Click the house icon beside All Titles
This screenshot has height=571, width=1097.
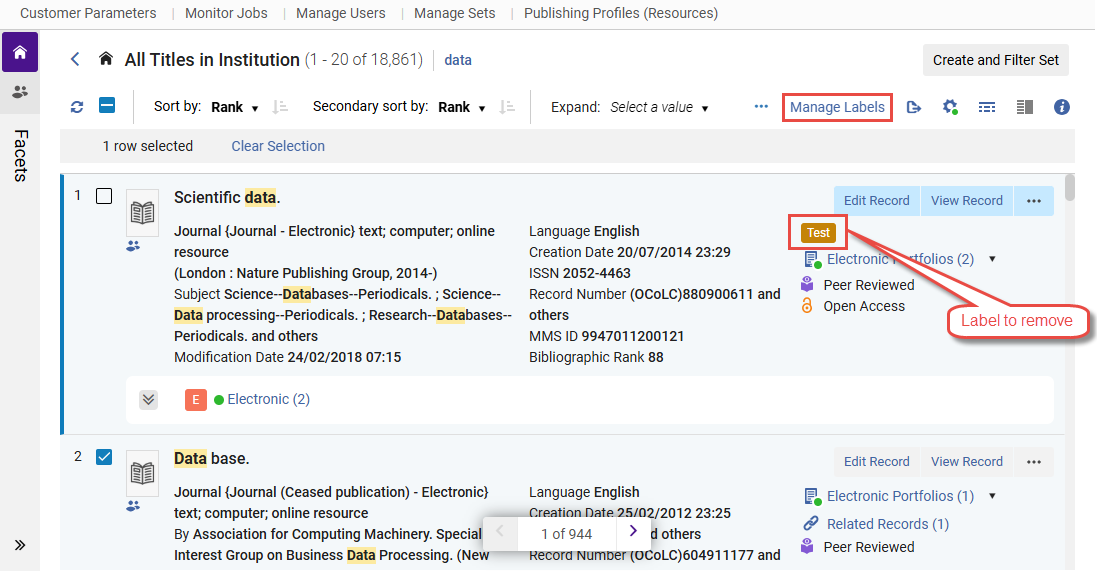coord(106,59)
